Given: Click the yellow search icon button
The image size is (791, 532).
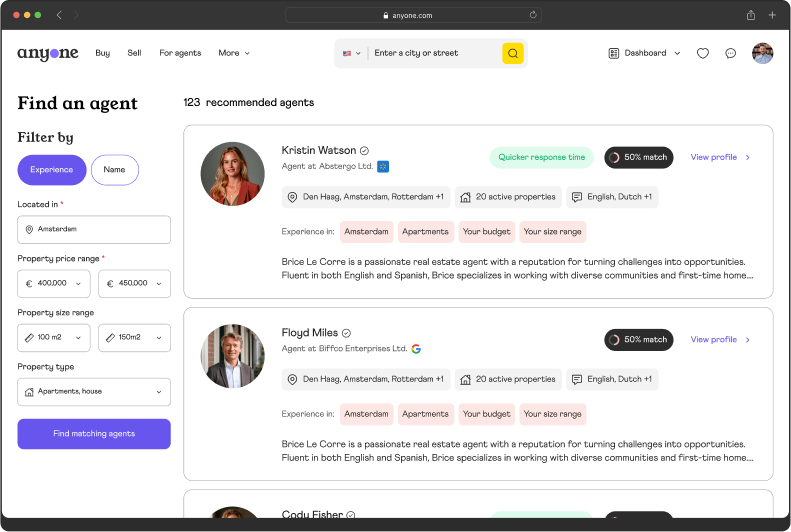Looking at the screenshot, I should (x=512, y=53).
